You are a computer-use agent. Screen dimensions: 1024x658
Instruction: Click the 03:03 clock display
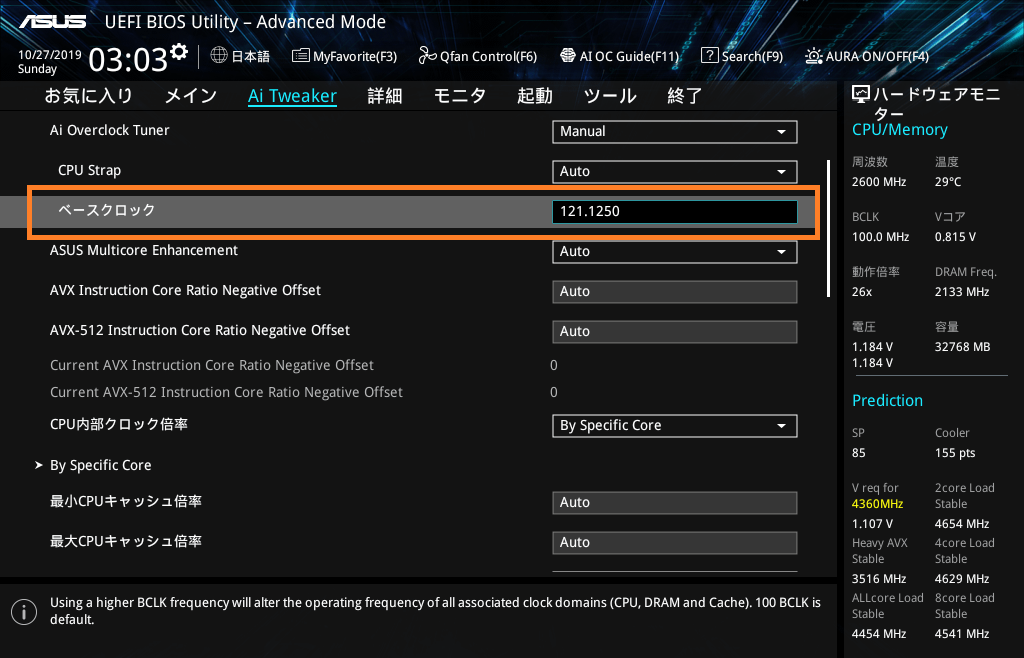pos(128,60)
